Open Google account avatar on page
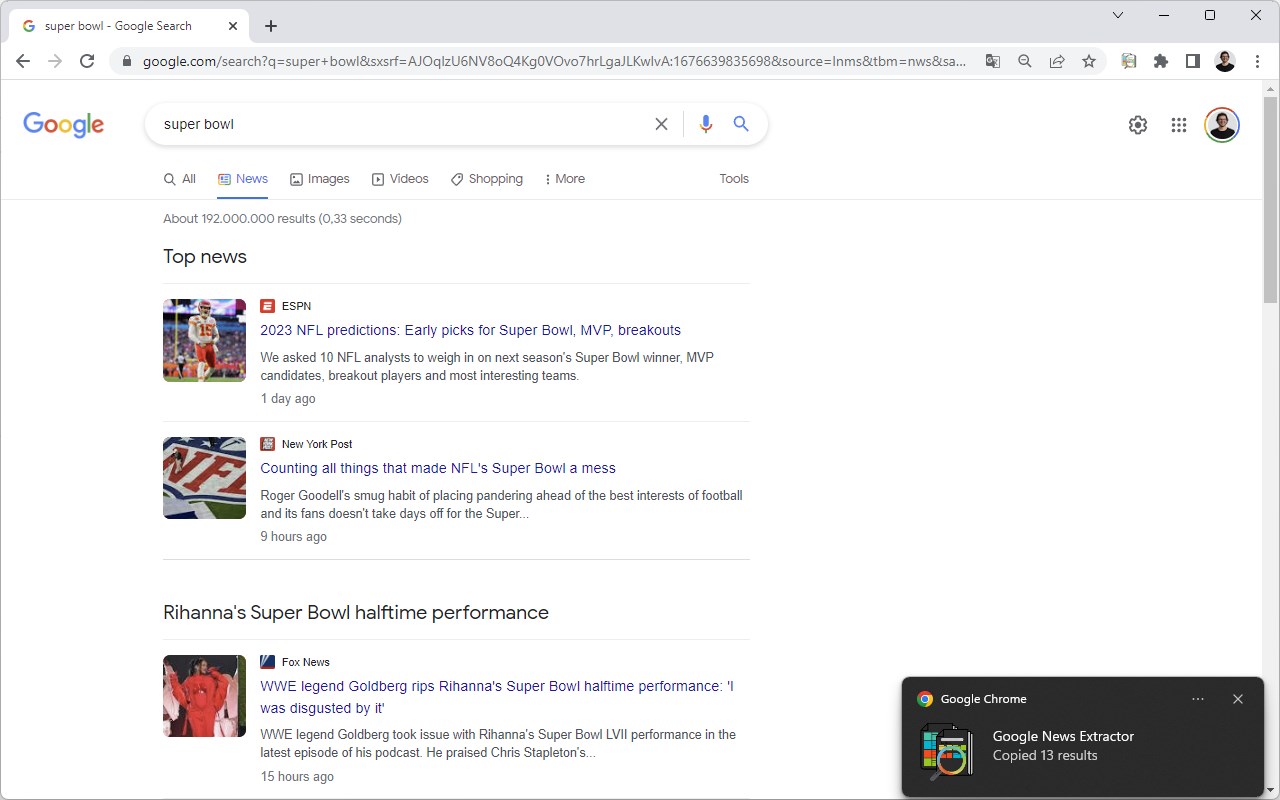Screen dimensions: 1280x800 1222,125
